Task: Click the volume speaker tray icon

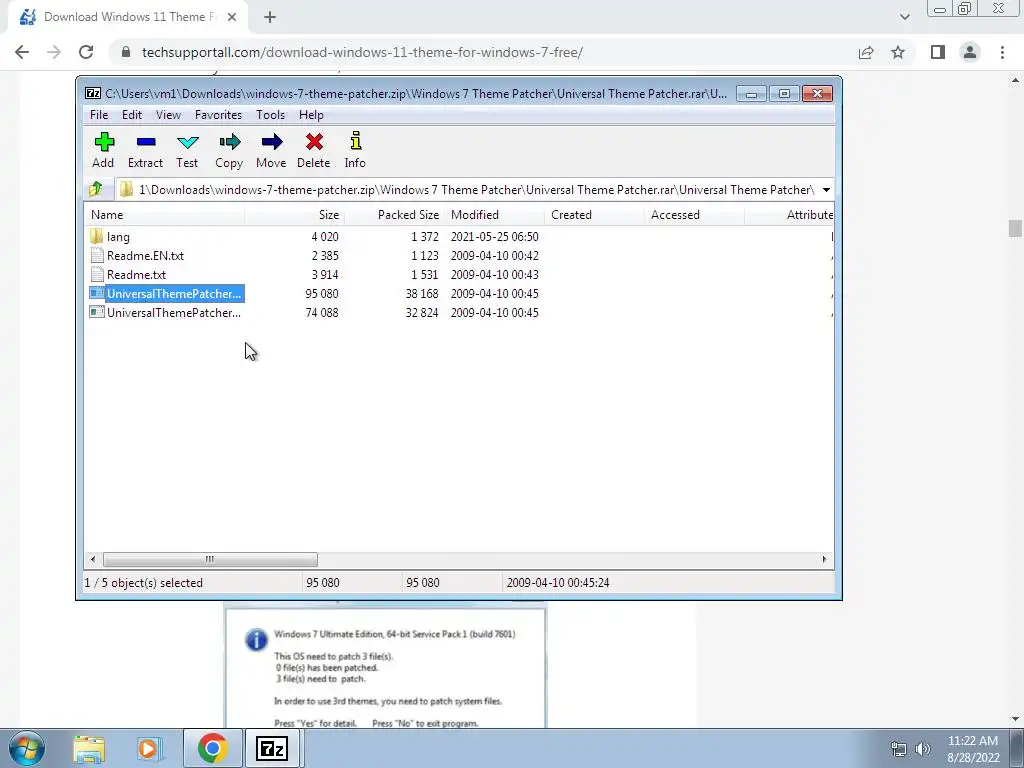Action: point(922,749)
